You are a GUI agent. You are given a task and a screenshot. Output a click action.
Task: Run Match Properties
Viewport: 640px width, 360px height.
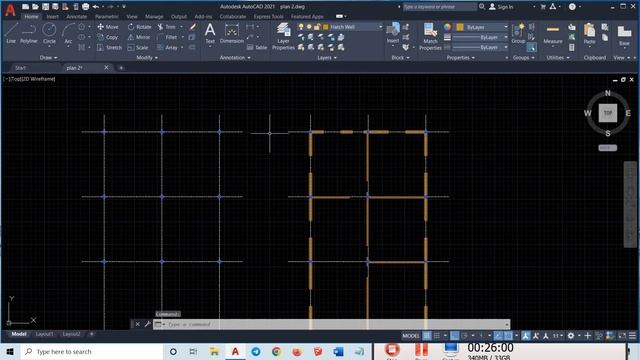[x=430, y=36]
